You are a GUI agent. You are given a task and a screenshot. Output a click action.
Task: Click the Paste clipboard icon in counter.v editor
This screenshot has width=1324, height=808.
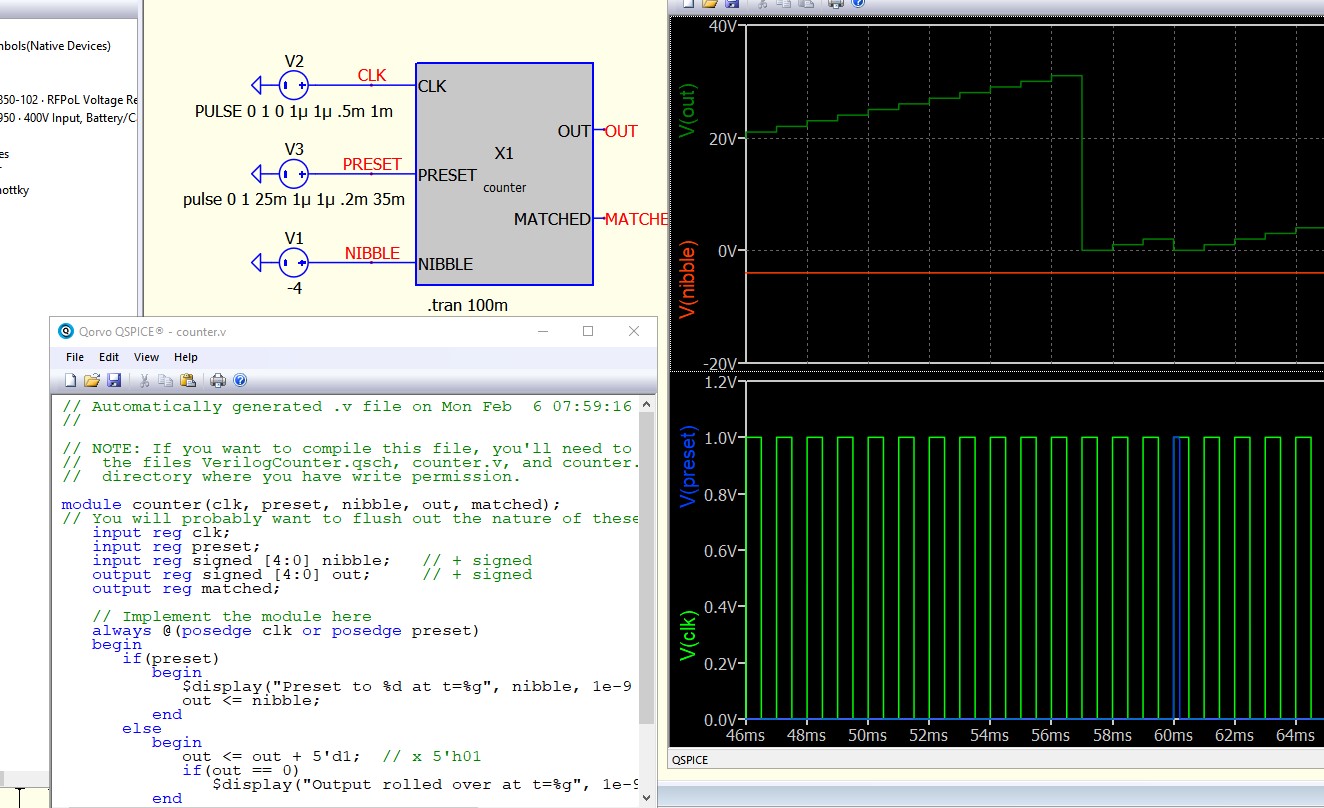187,380
